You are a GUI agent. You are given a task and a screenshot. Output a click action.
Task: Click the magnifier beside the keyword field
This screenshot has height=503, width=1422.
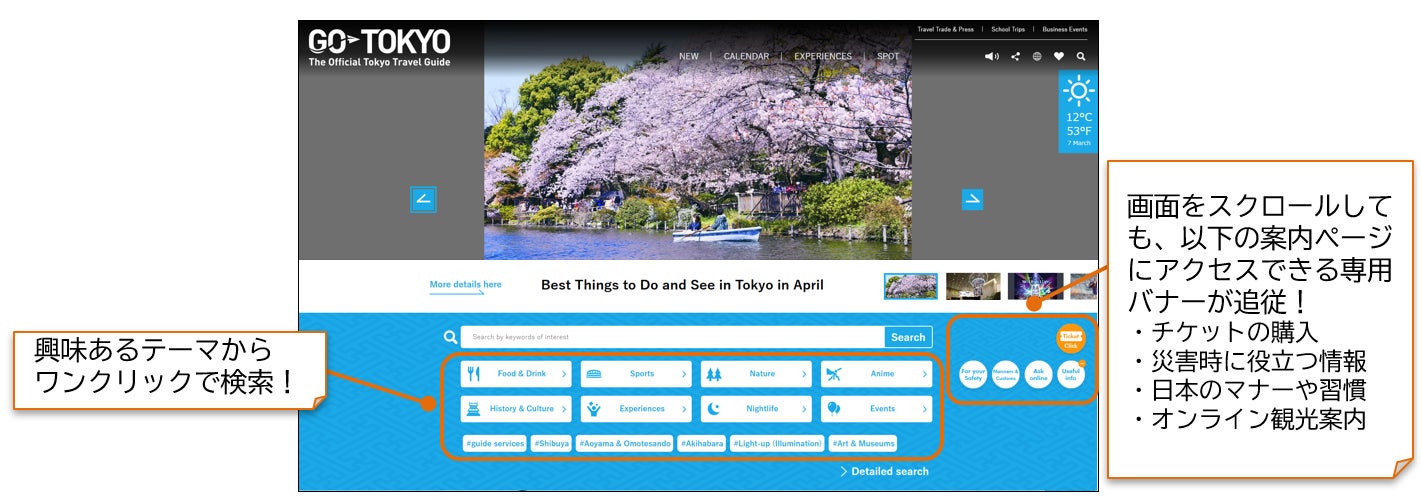450,337
